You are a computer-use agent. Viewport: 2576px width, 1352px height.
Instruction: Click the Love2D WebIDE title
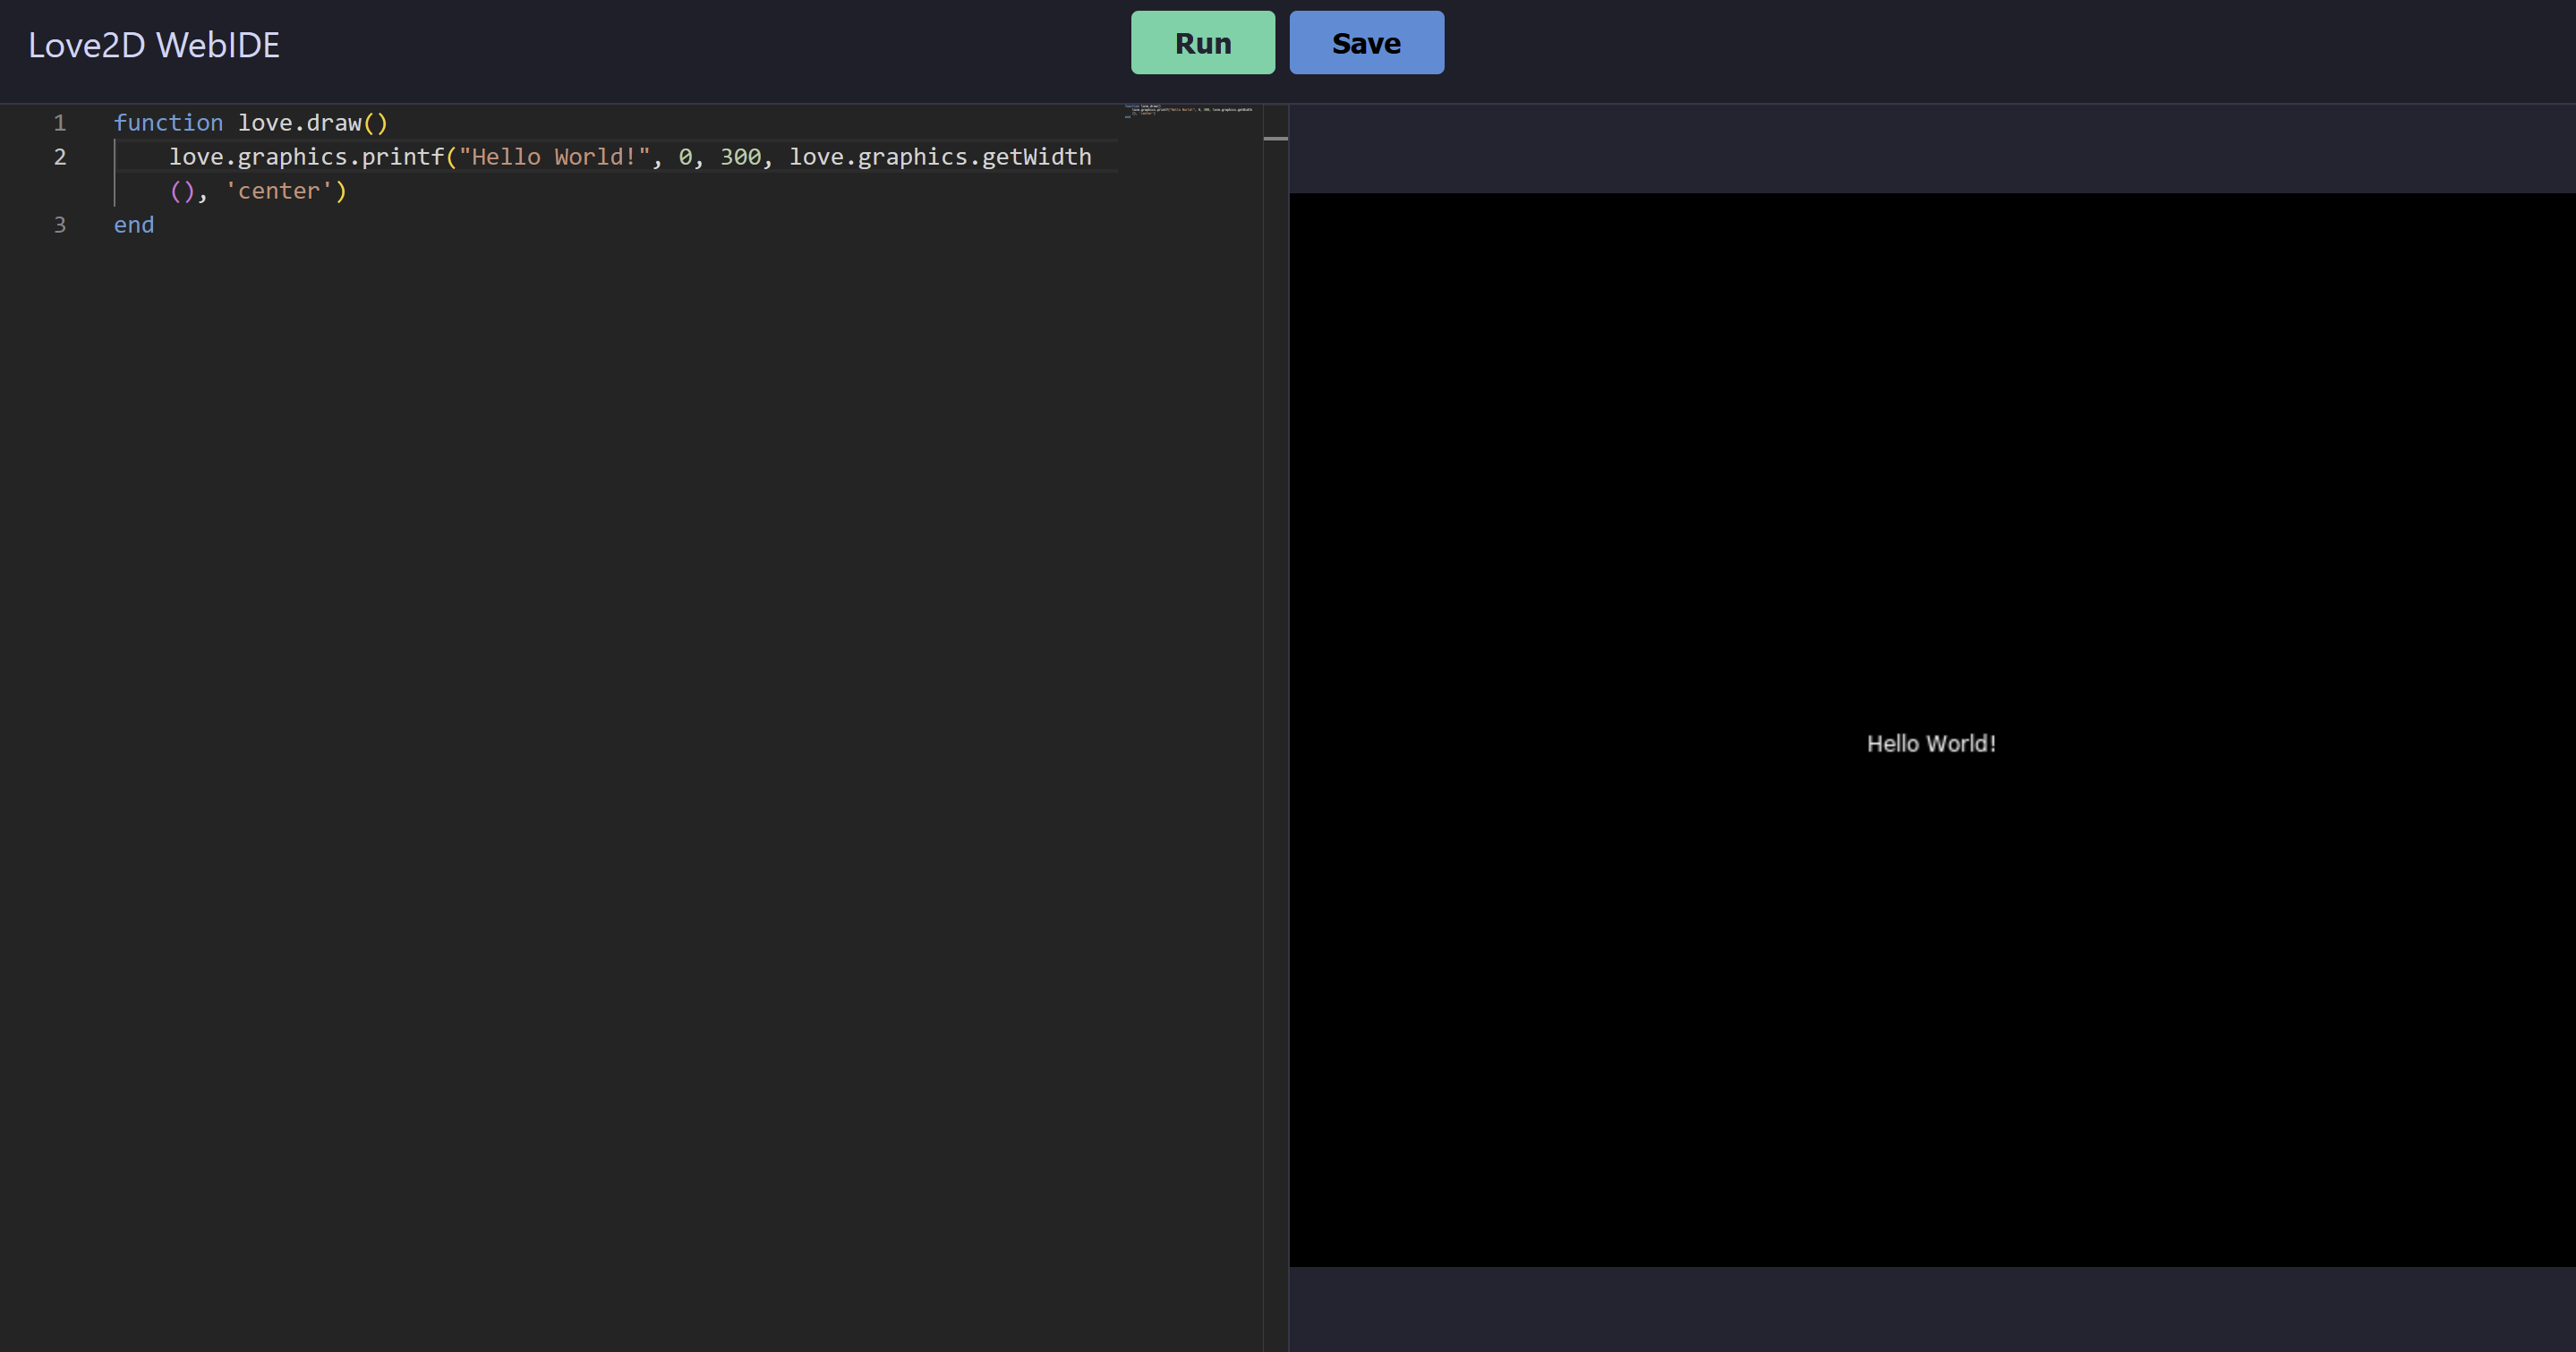pos(154,45)
